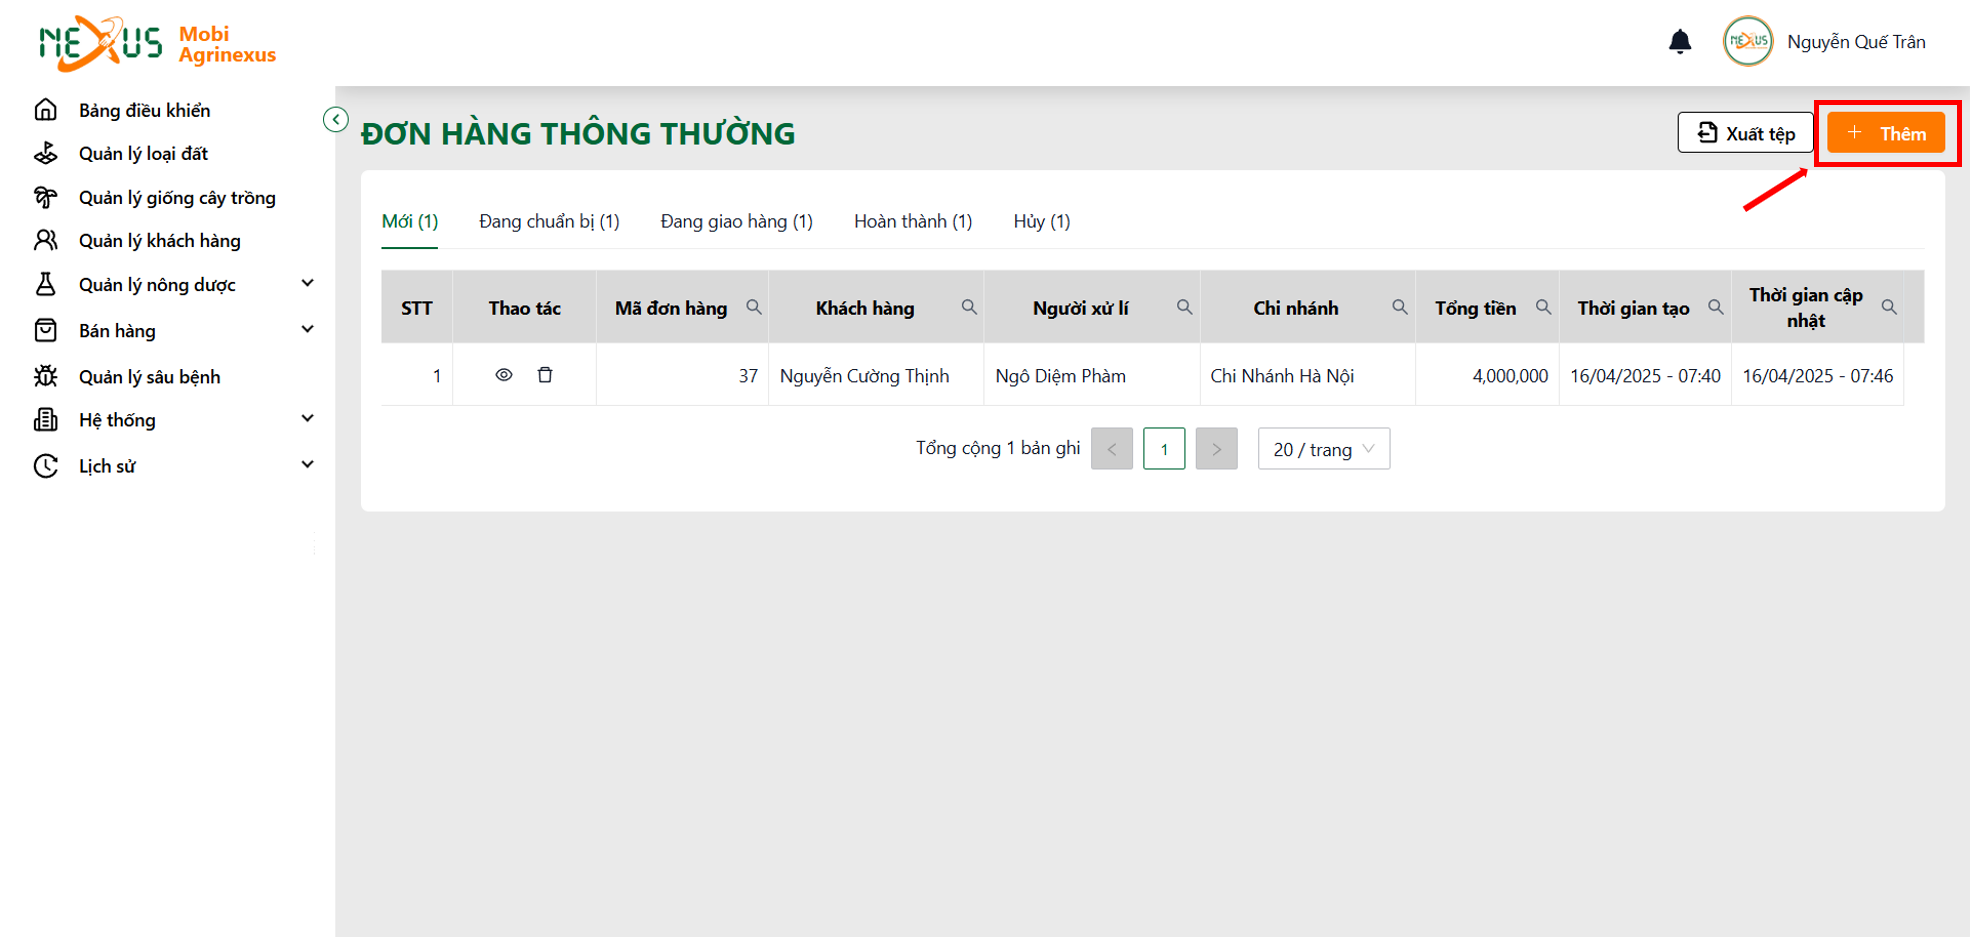Screen dimensions: 1972x939
Task: Click Tổng cộng 1 bản ghi text
Action: coord(998,448)
